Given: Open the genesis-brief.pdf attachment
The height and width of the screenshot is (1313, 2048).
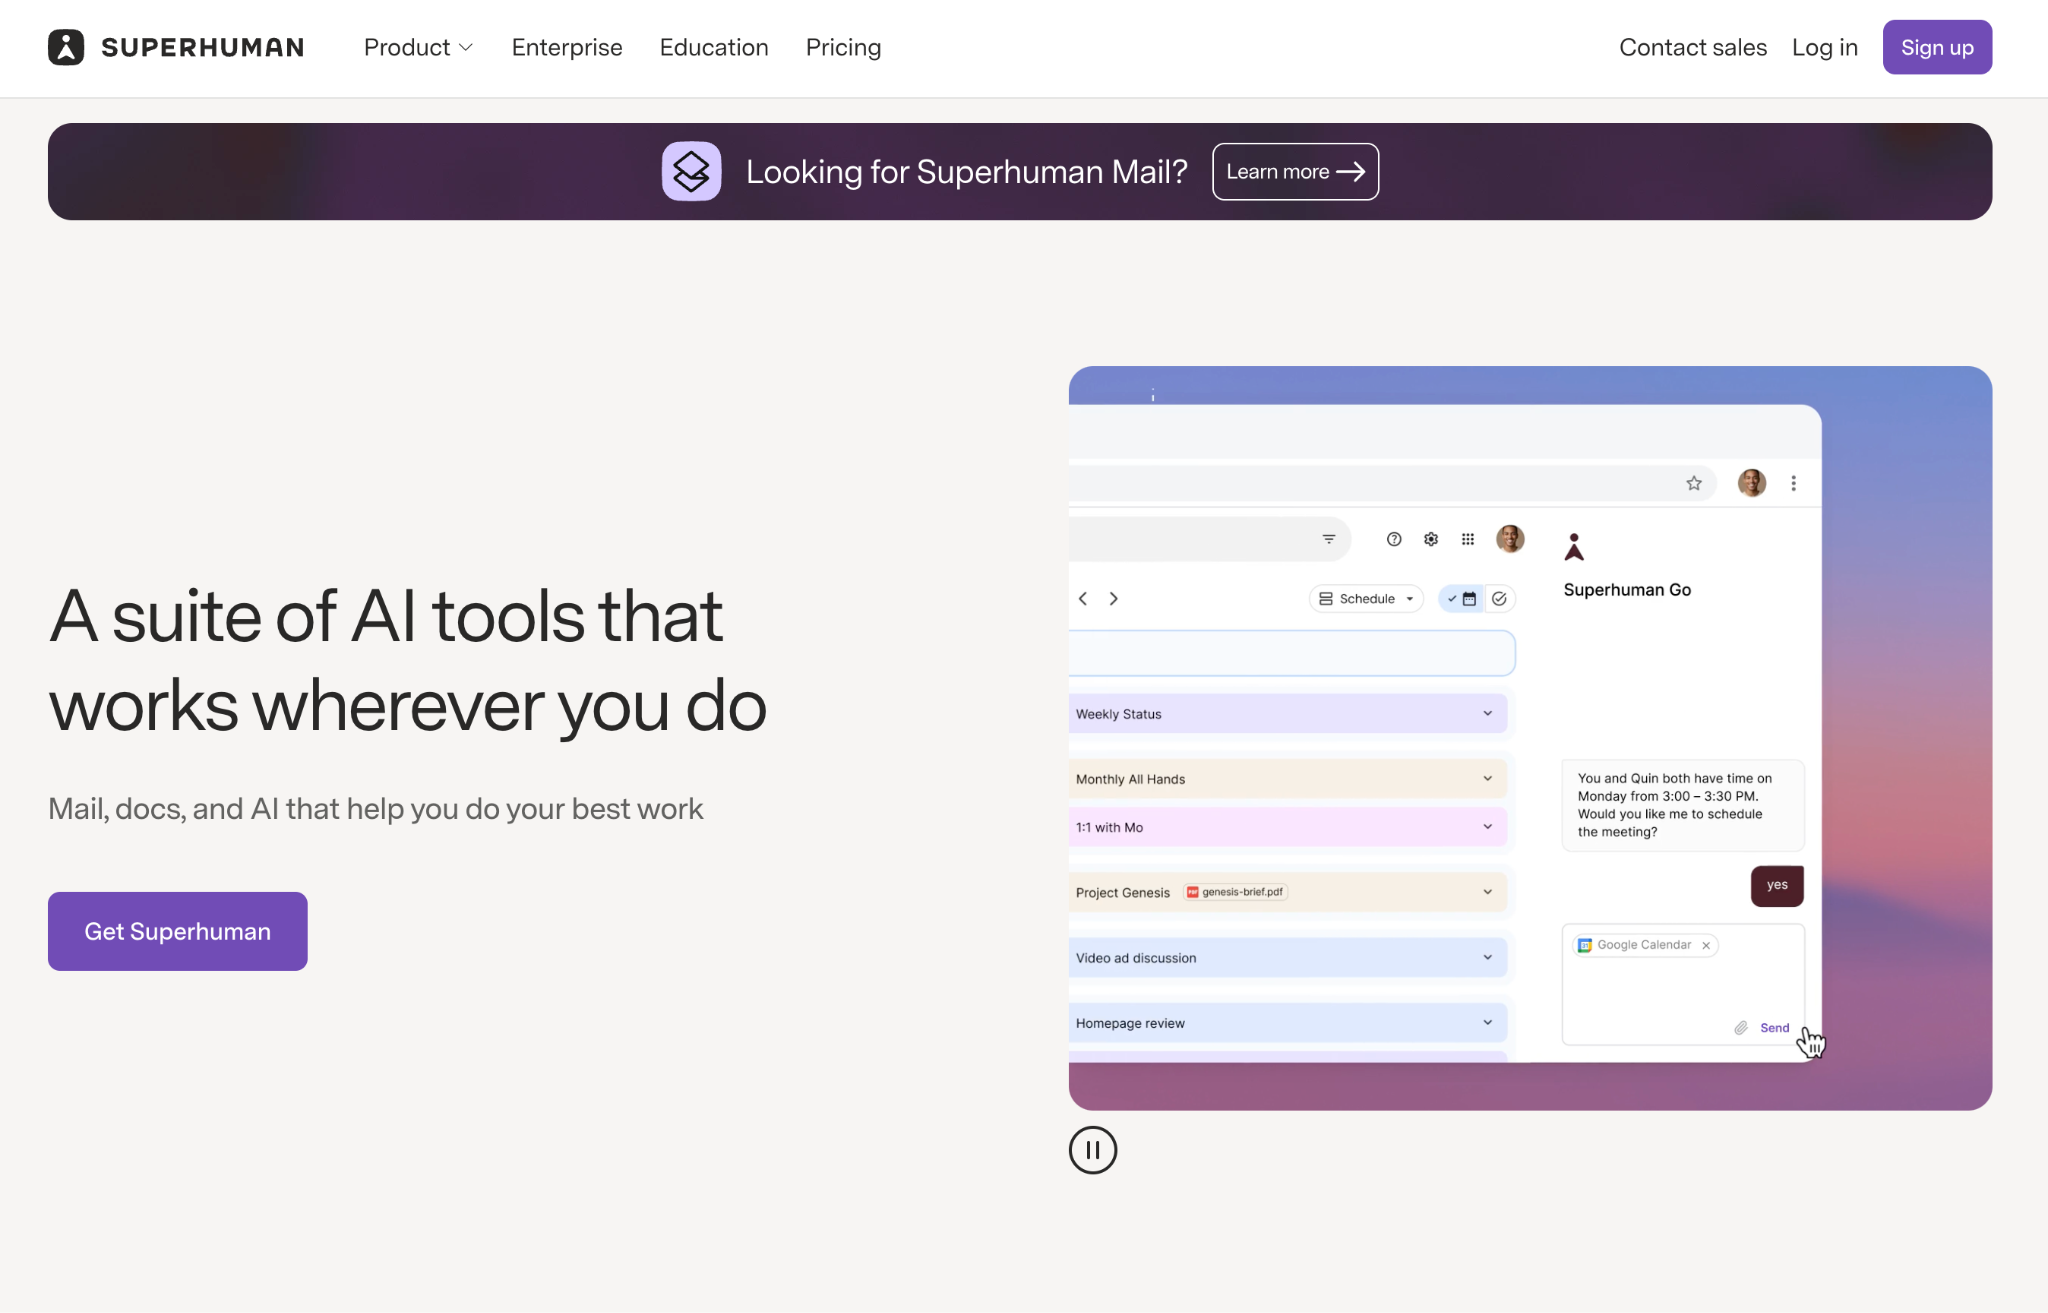Looking at the screenshot, I should pos(1236,892).
